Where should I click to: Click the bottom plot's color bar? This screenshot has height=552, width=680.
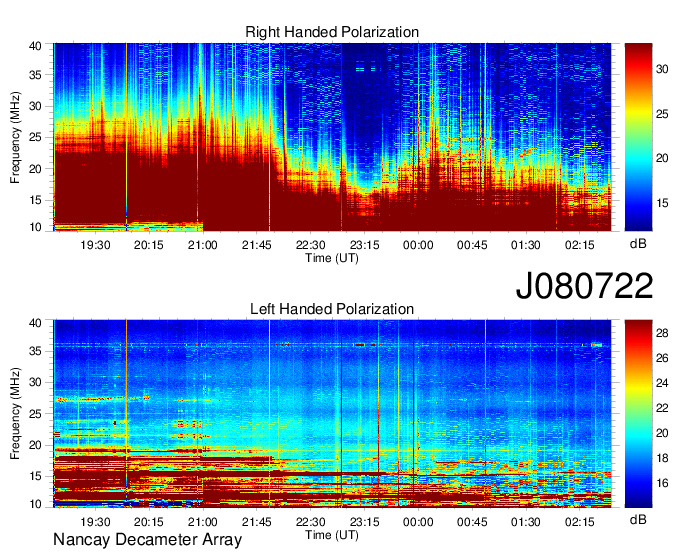(638, 414)
